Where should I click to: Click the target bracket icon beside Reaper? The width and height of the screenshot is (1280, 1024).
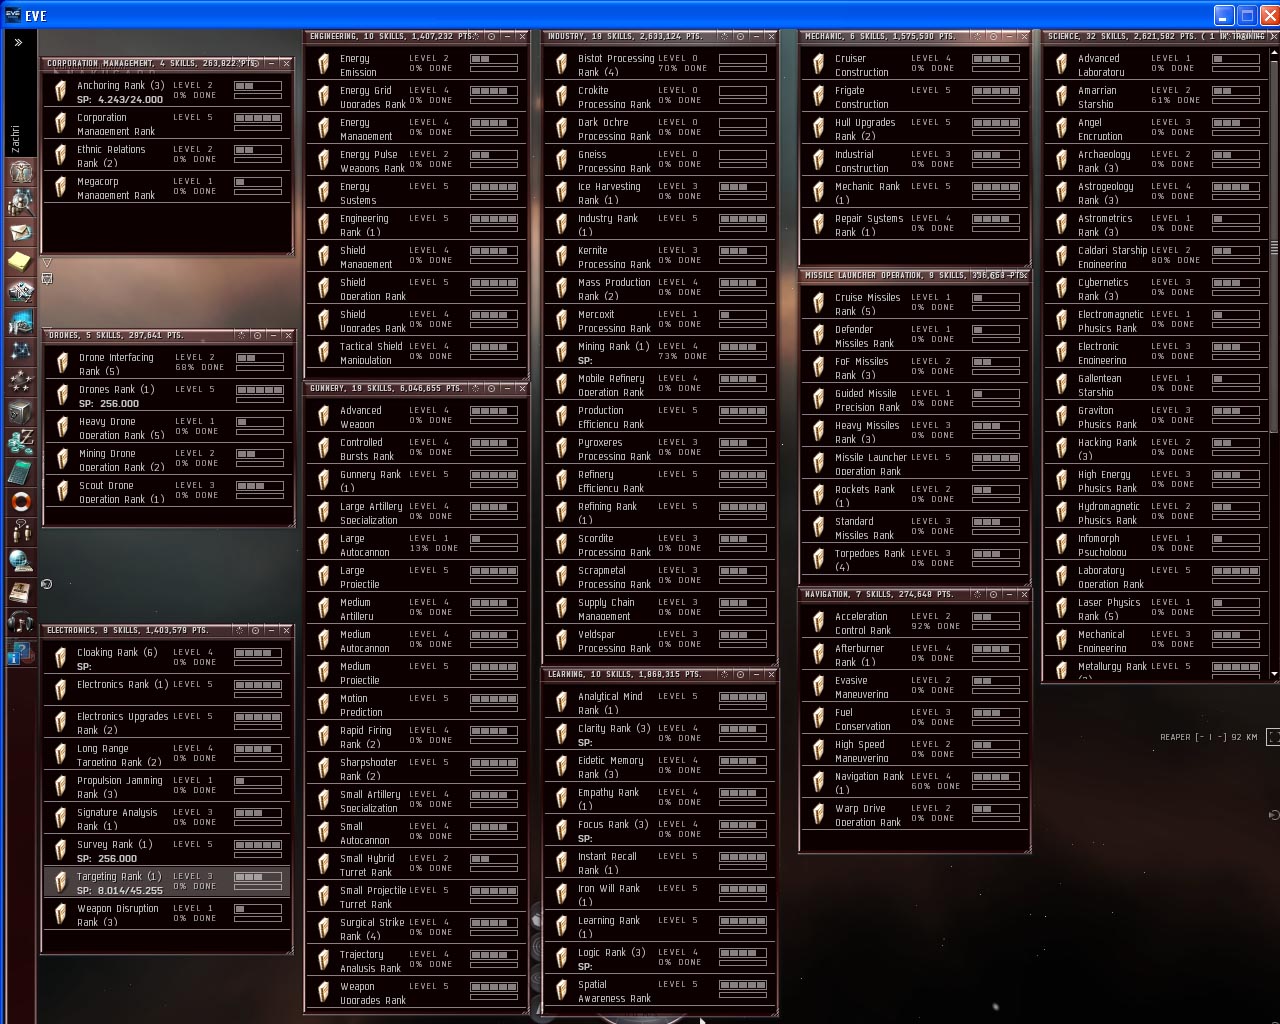(x=1273, y=737)
